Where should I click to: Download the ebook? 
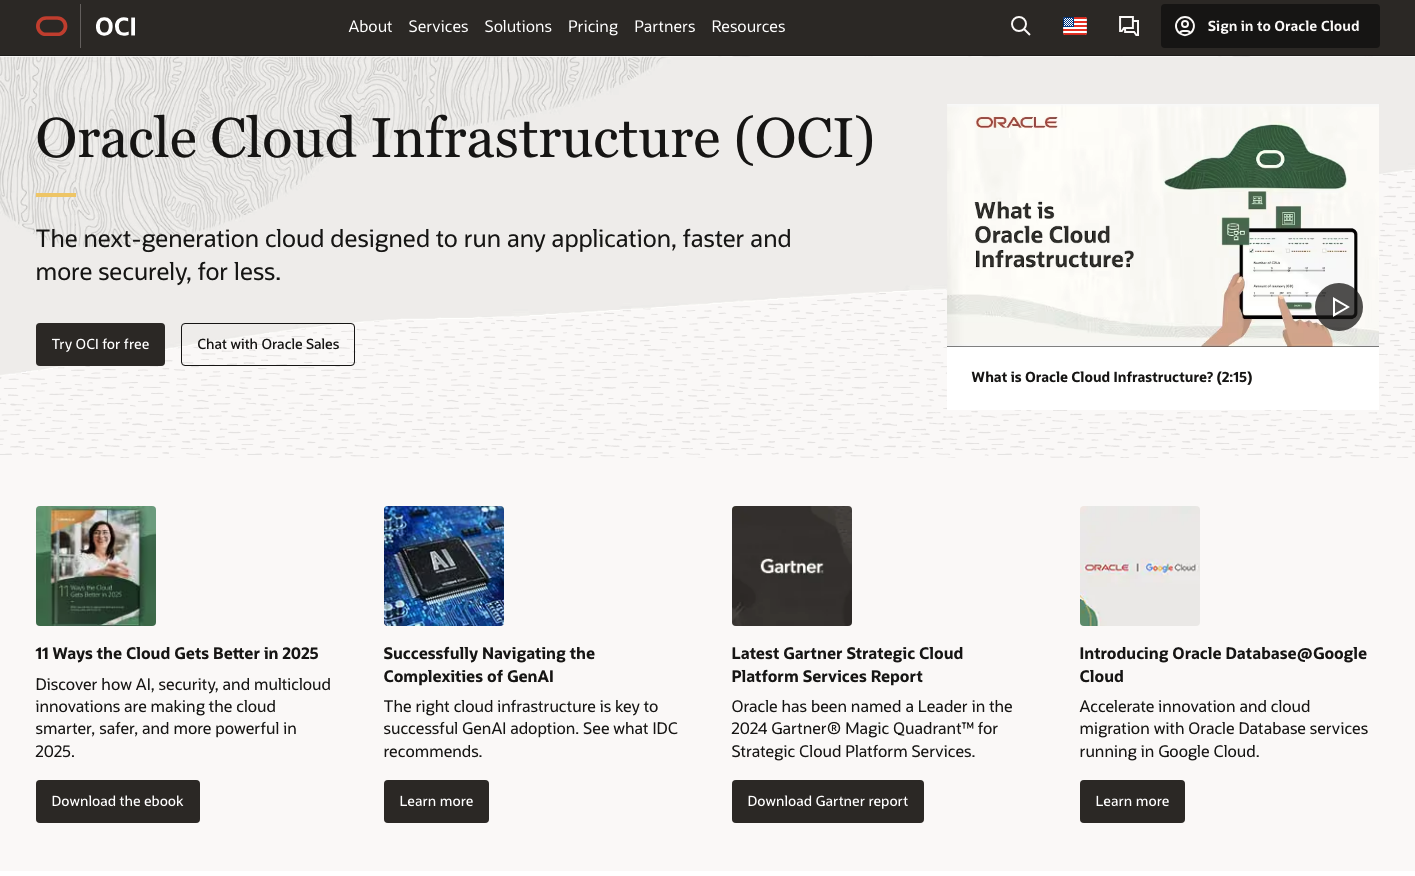[x=118, y=801]
